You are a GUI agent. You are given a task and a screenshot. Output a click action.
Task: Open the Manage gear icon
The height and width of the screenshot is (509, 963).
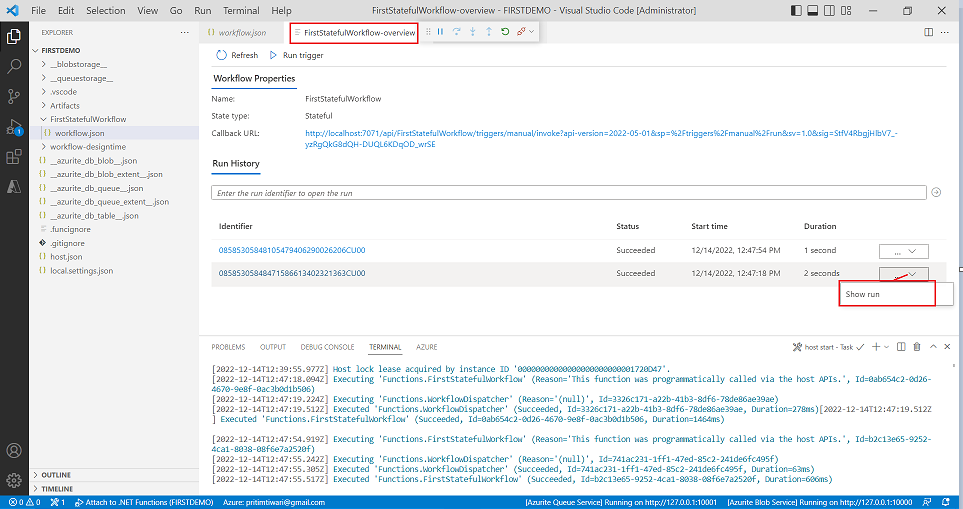tap(14, 481)
